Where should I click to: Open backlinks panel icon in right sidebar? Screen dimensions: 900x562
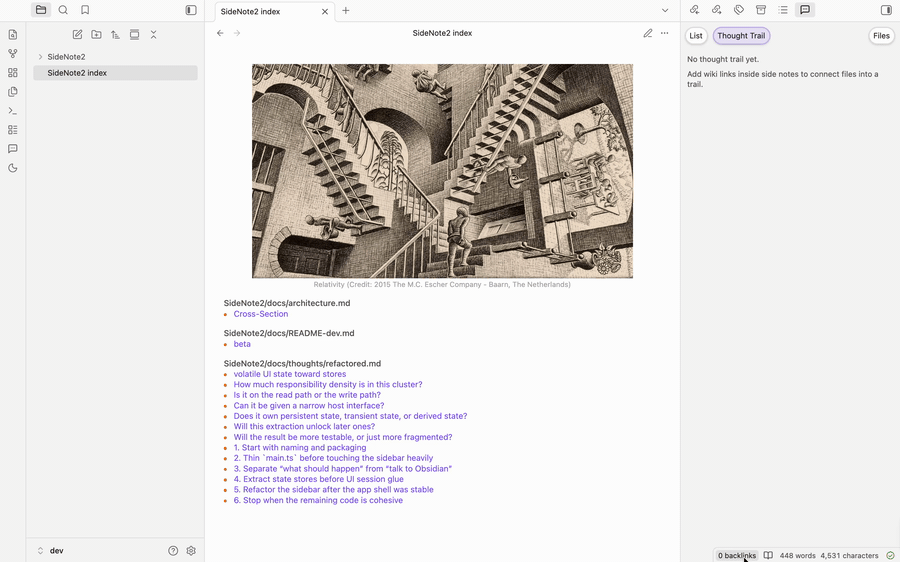pyautogui.click(x=695, y=10)
